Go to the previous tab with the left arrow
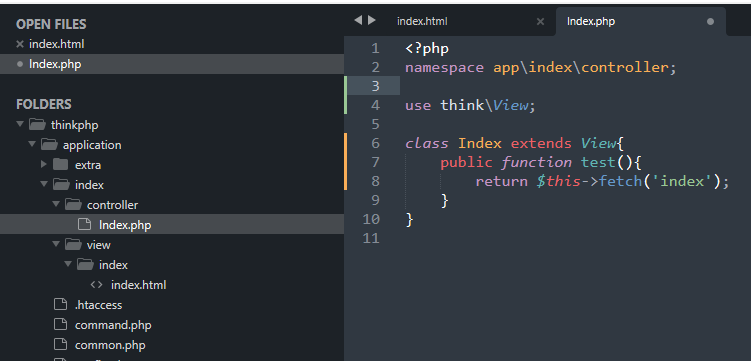Image resolution: width=751 pixels, height=361 pixels. 358,20
